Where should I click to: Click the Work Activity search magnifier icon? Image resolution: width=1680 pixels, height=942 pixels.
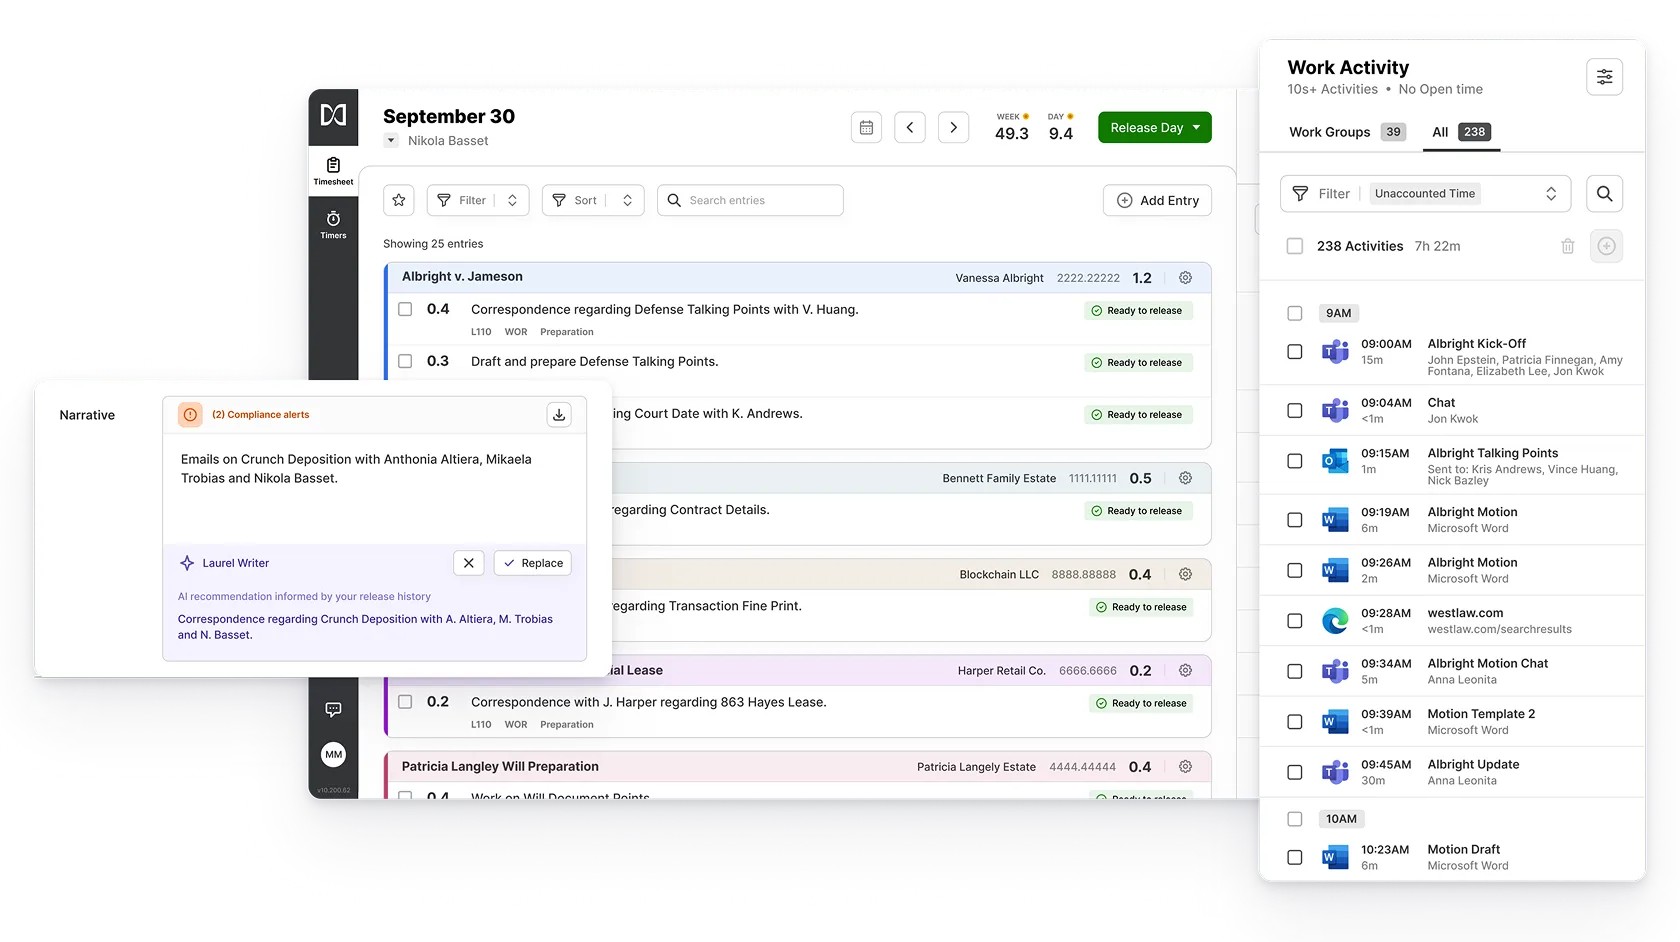point(1604,194)
